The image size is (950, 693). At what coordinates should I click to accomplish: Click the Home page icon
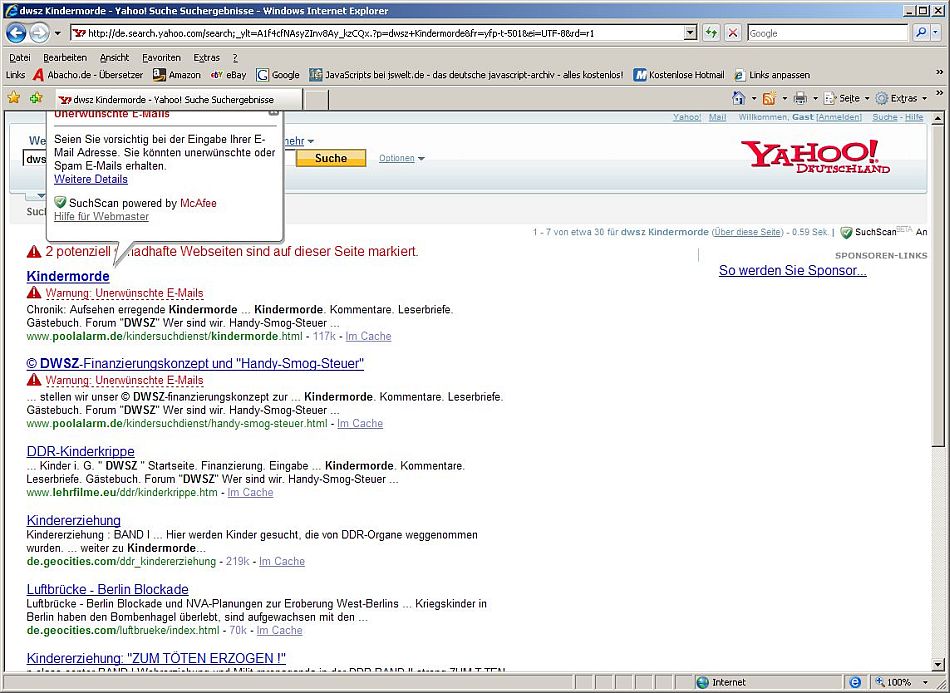739,98
